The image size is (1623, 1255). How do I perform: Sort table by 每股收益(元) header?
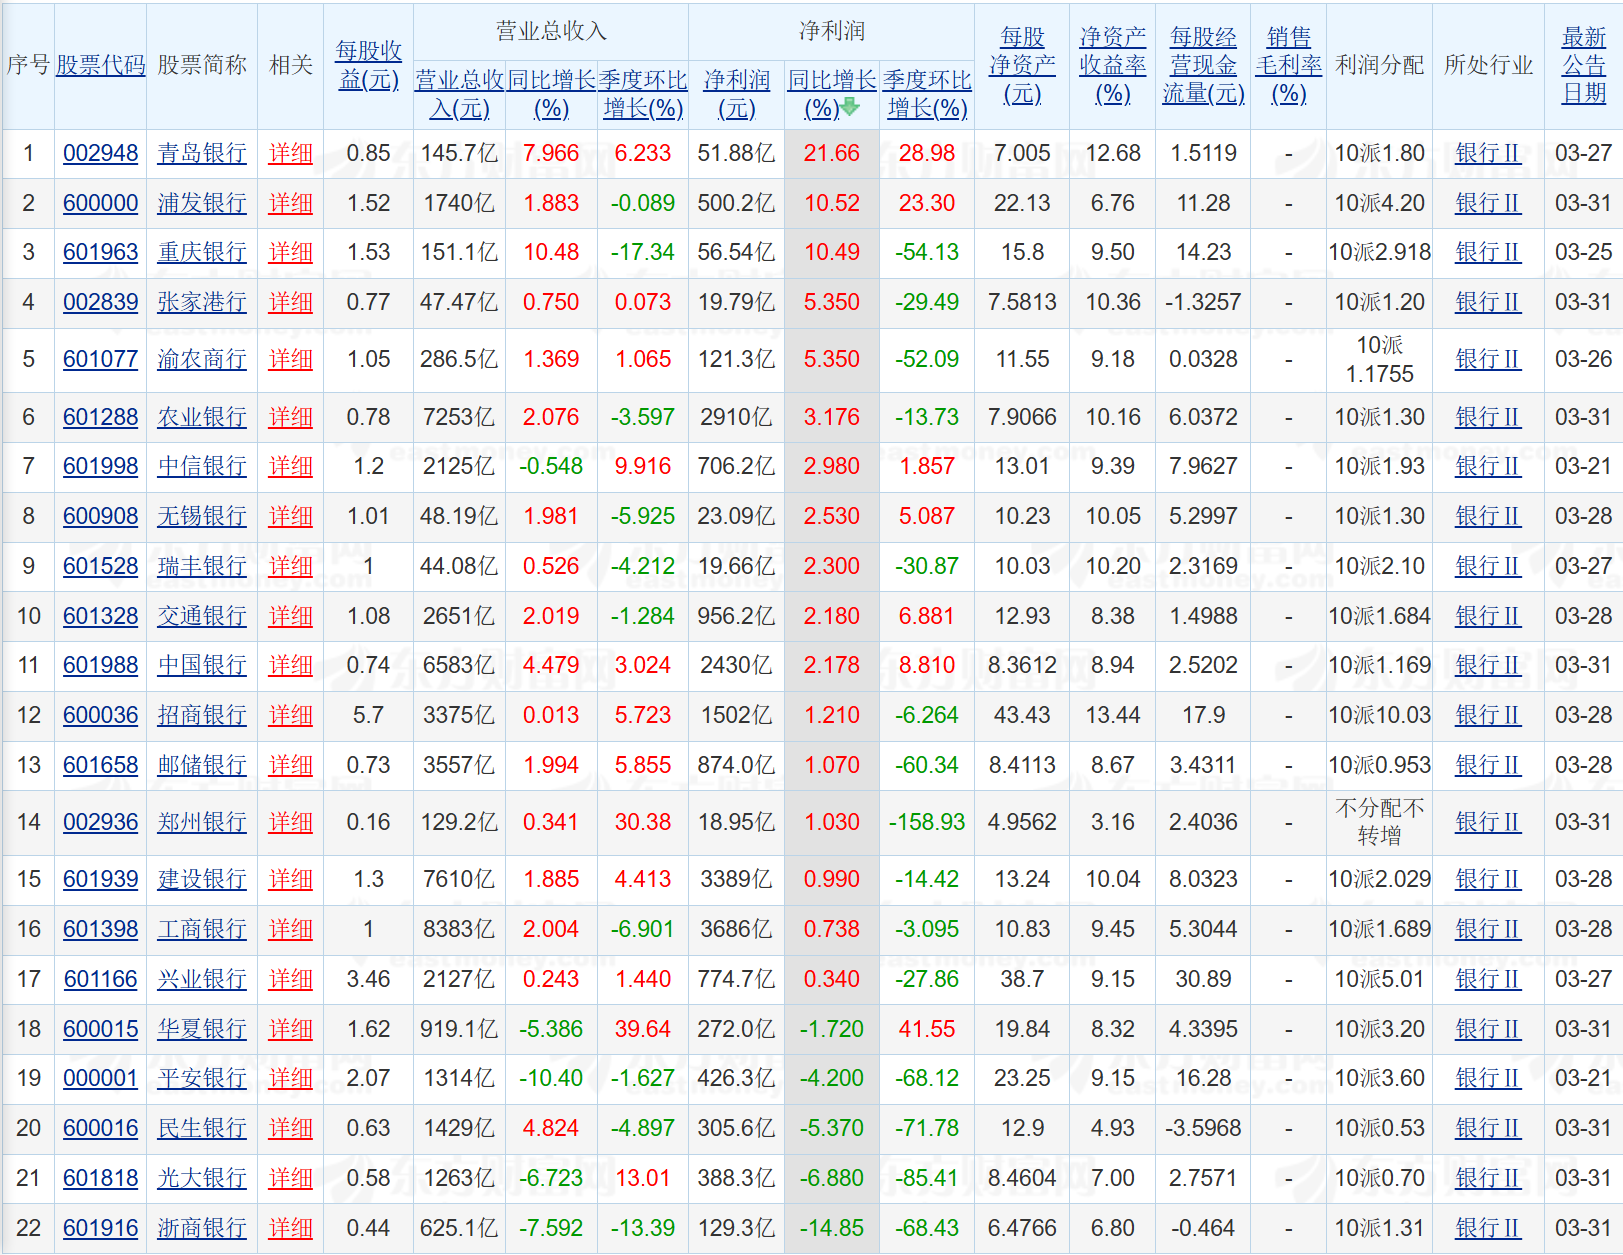point(368,65)
